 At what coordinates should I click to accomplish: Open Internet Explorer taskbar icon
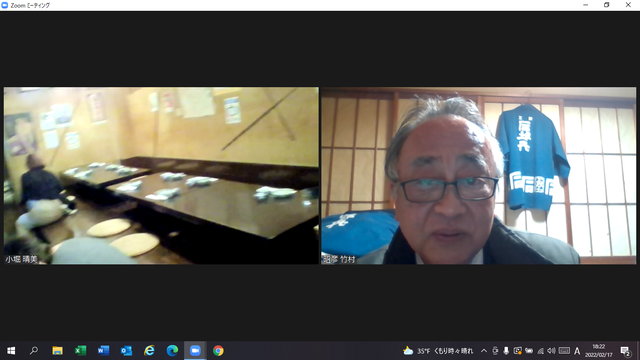click(149, 351)
